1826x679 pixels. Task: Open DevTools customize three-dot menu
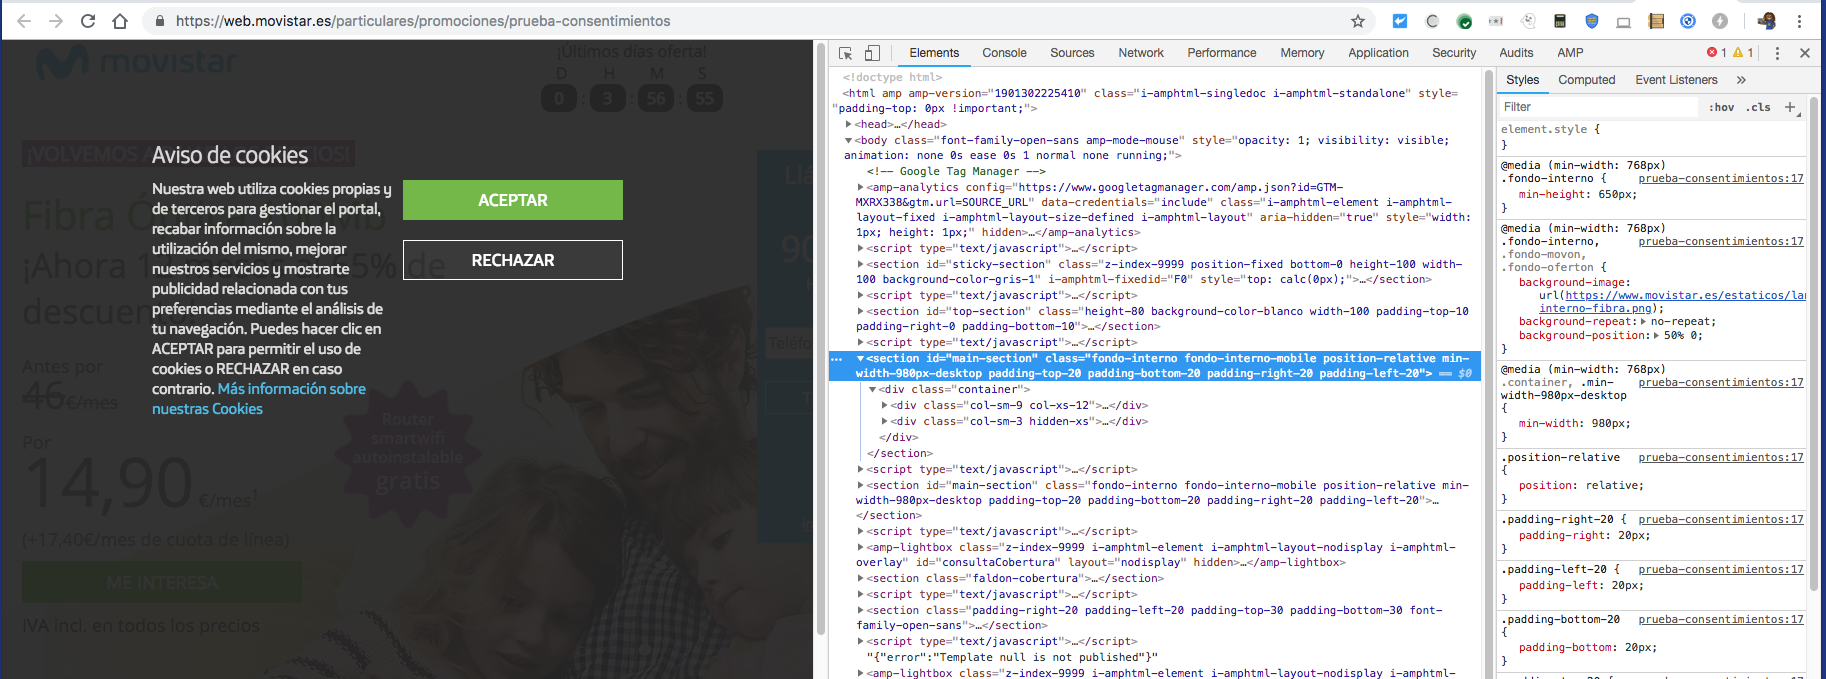[1777, 53]
